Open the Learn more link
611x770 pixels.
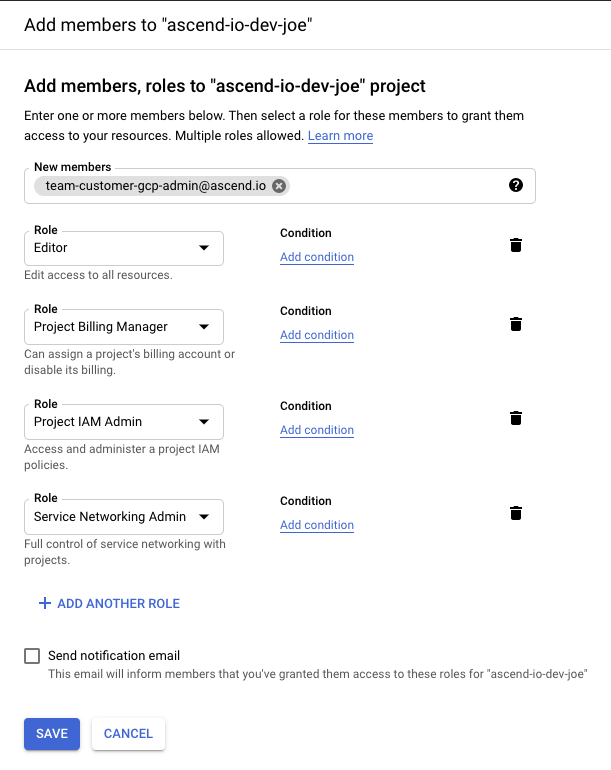pos(340,136)
